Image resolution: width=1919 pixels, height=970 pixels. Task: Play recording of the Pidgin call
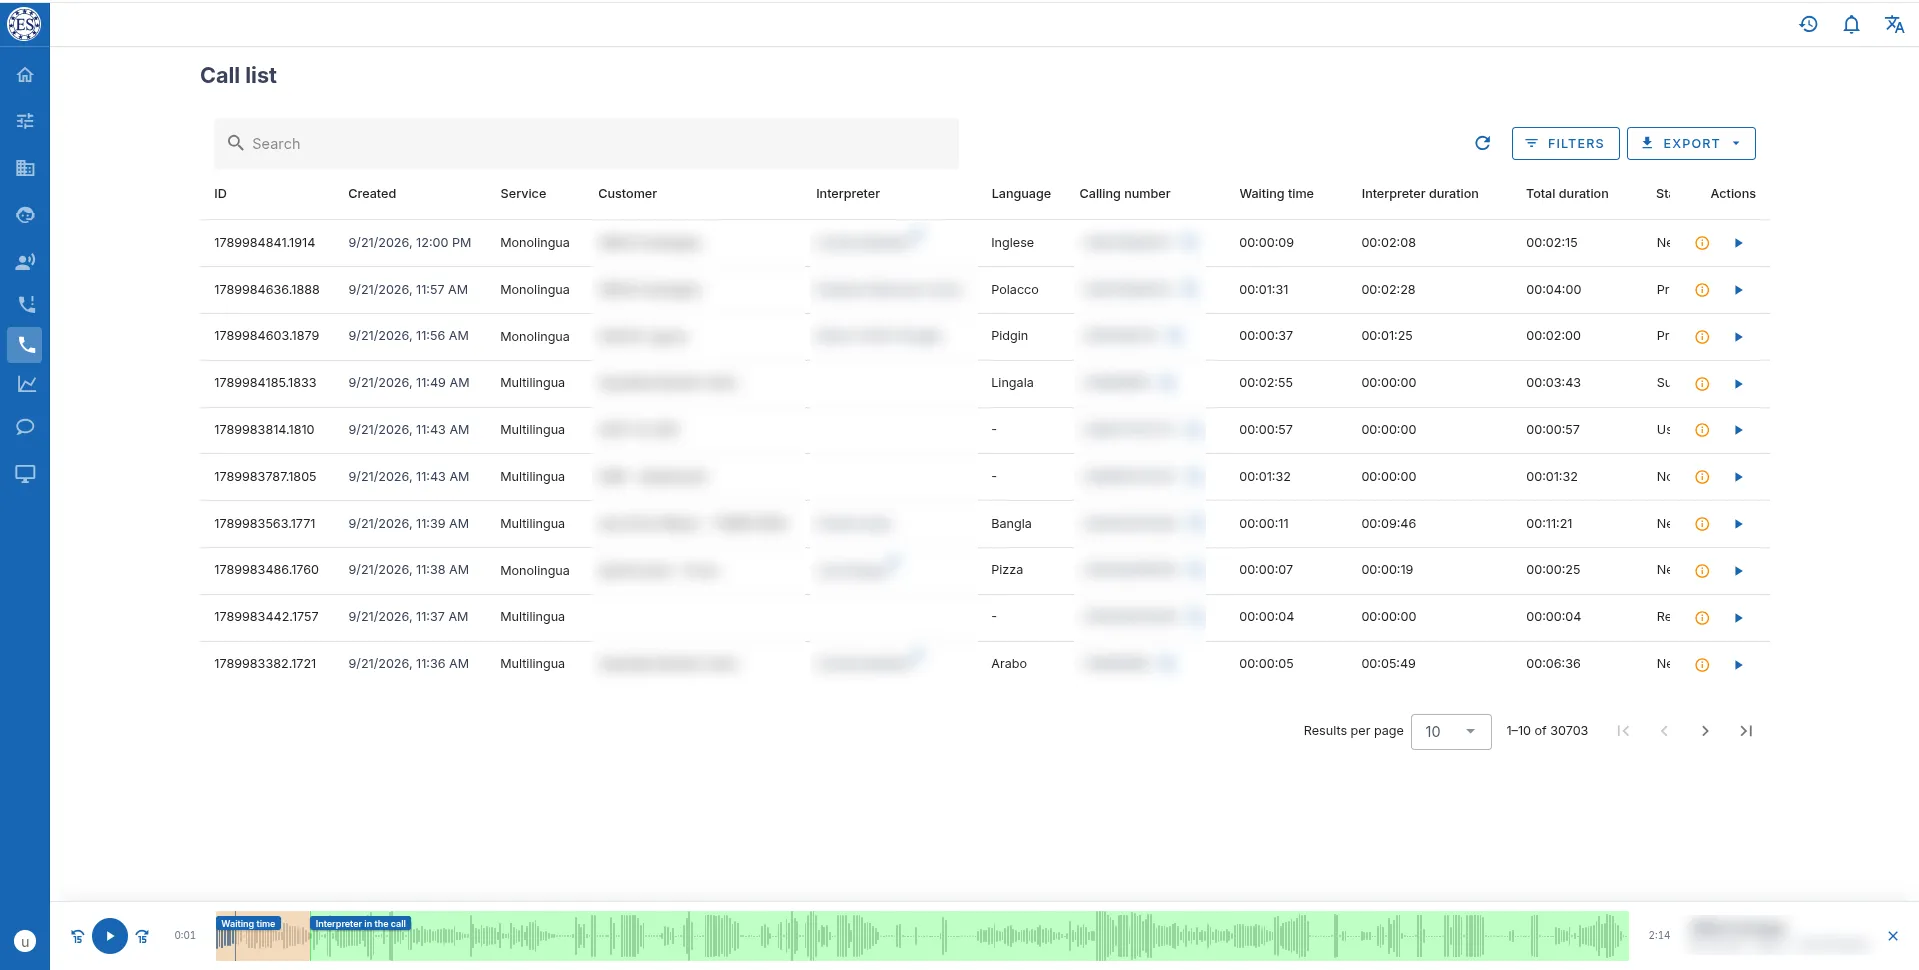tap(1738, 337)
